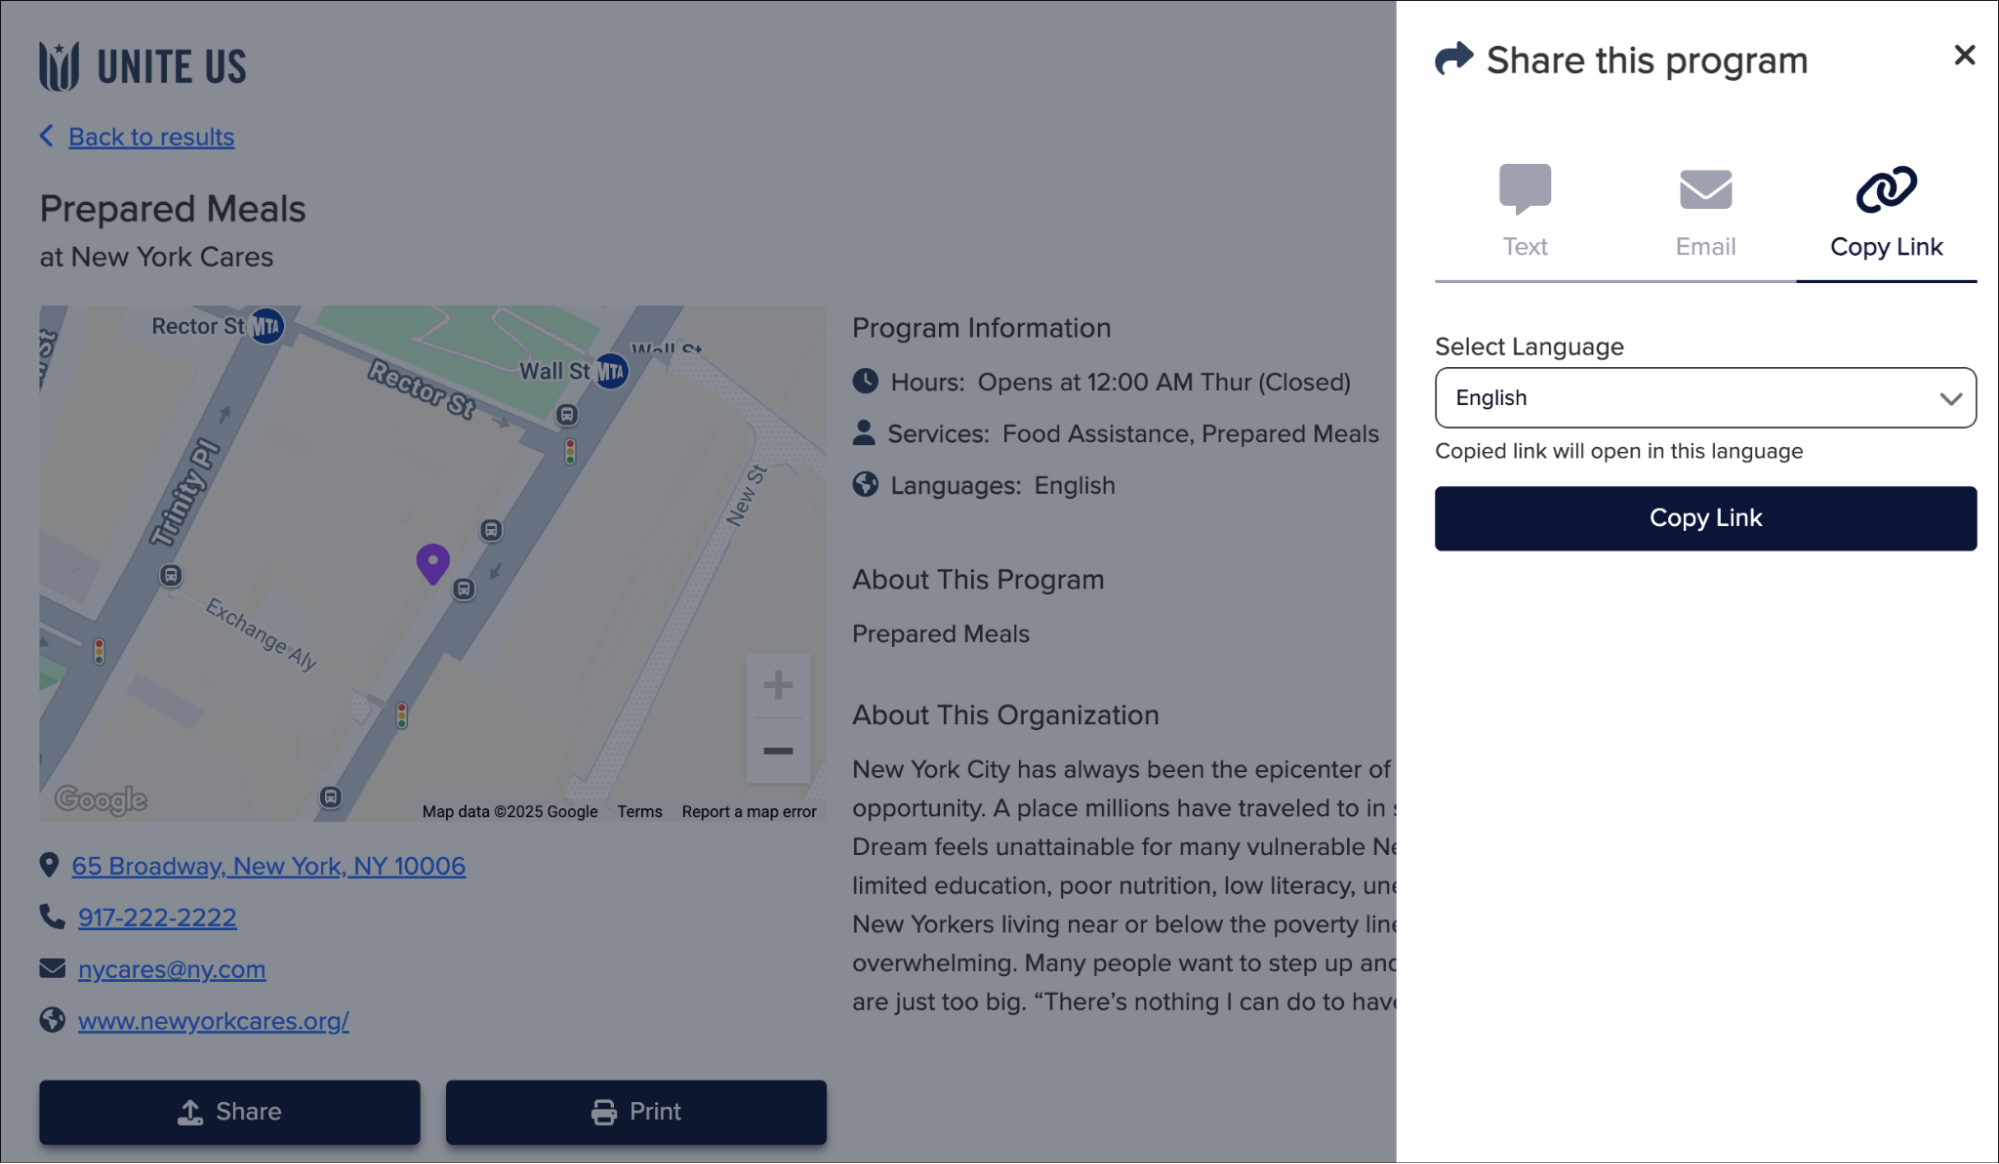Click the Print button

point(635,1111)
